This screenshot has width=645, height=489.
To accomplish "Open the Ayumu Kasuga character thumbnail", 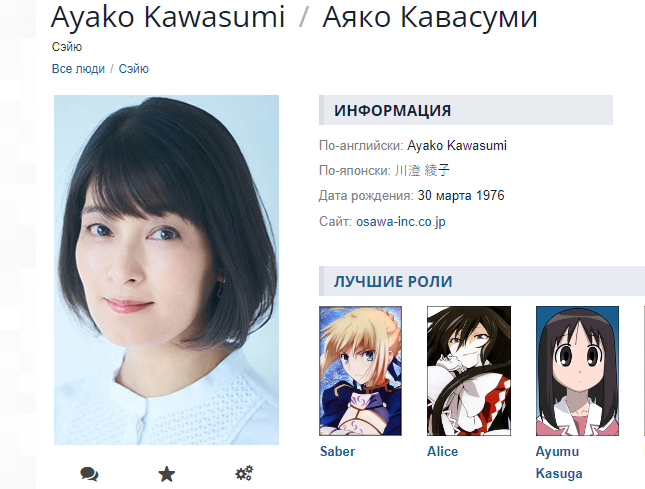I will tap(577, 371).
